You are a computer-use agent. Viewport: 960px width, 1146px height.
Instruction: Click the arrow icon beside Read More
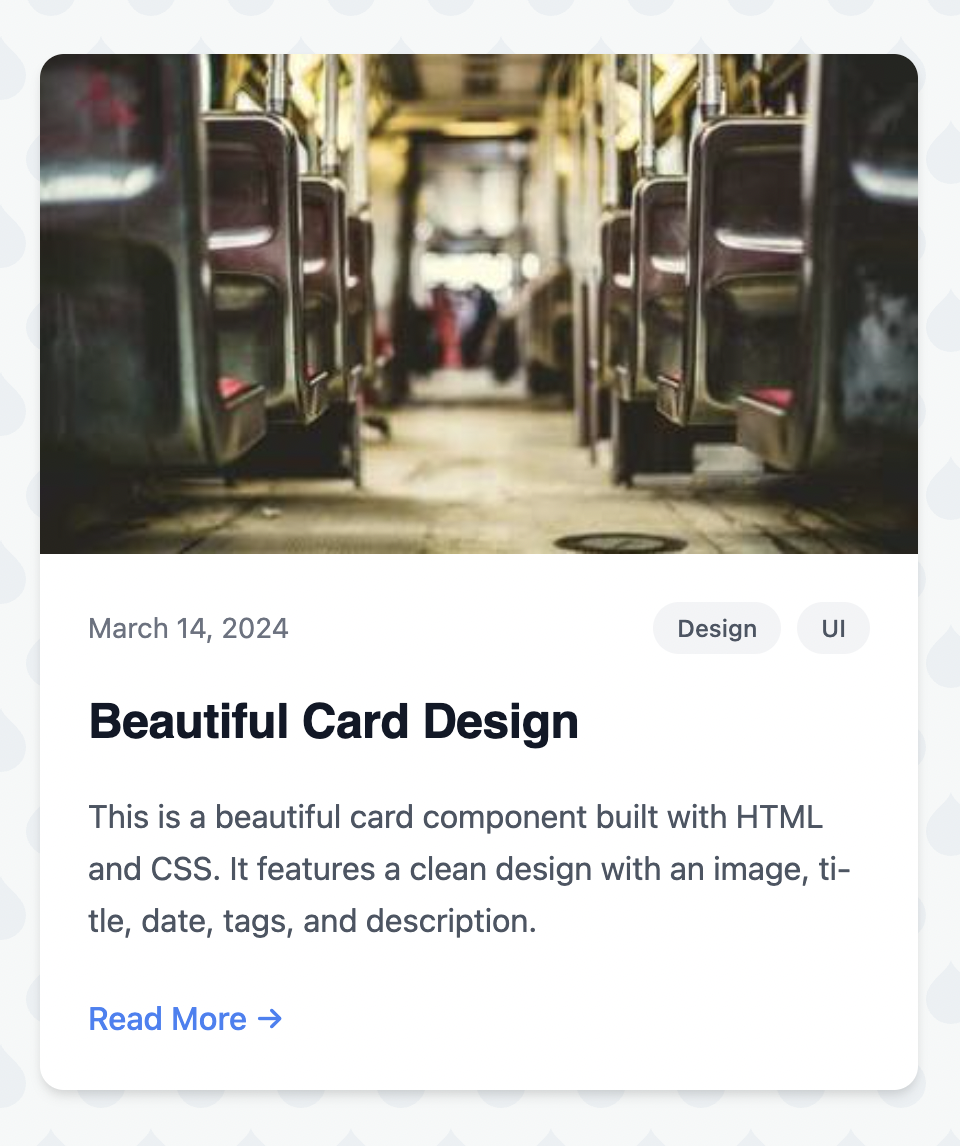tap(270, 1019)
